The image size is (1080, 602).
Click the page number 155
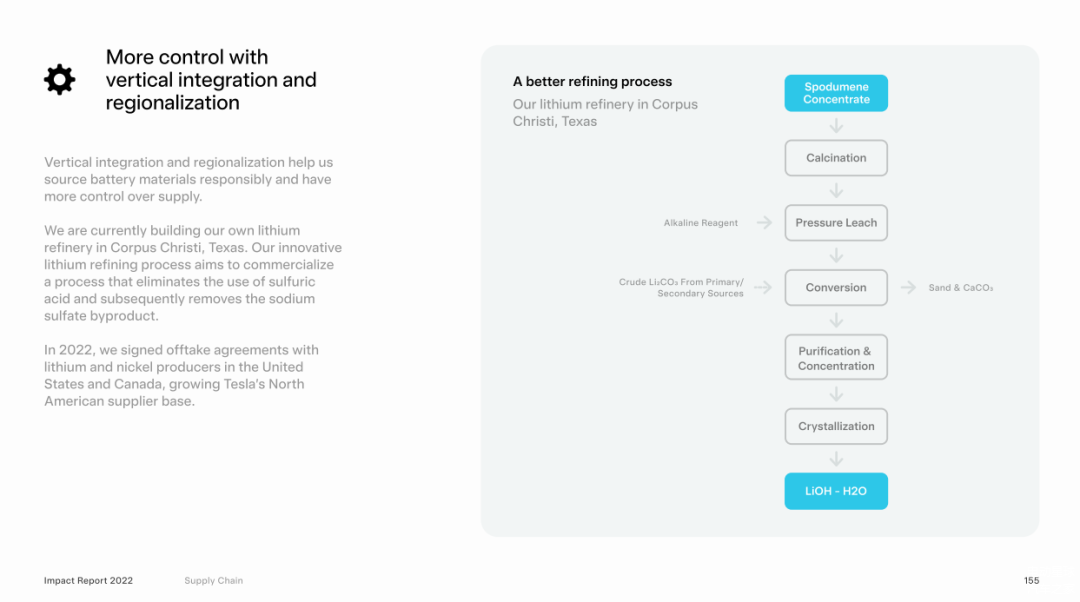(x=1031, y=581)
